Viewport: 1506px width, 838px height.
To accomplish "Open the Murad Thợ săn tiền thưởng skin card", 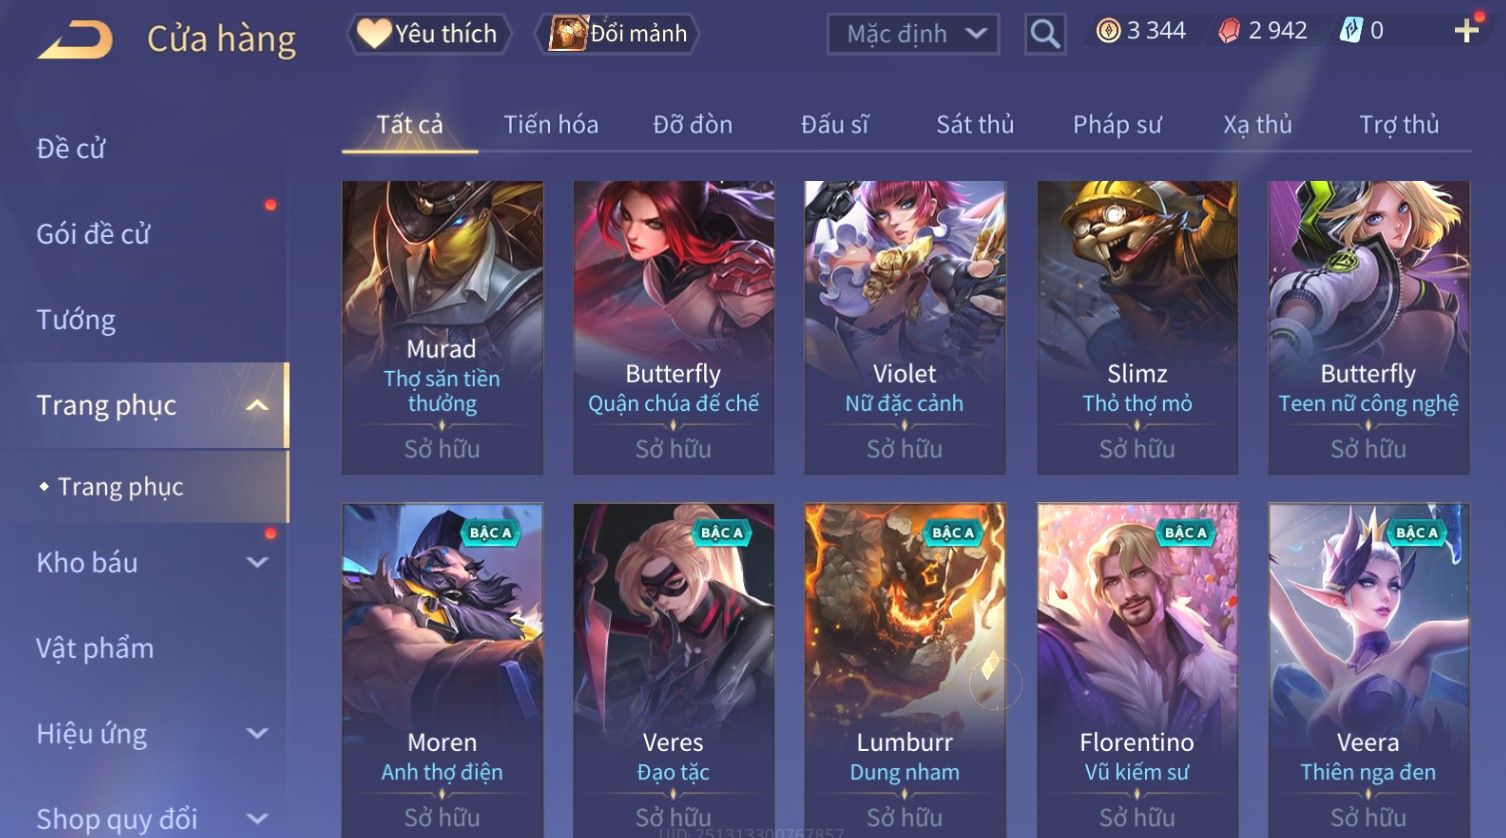I will point(442,327).
